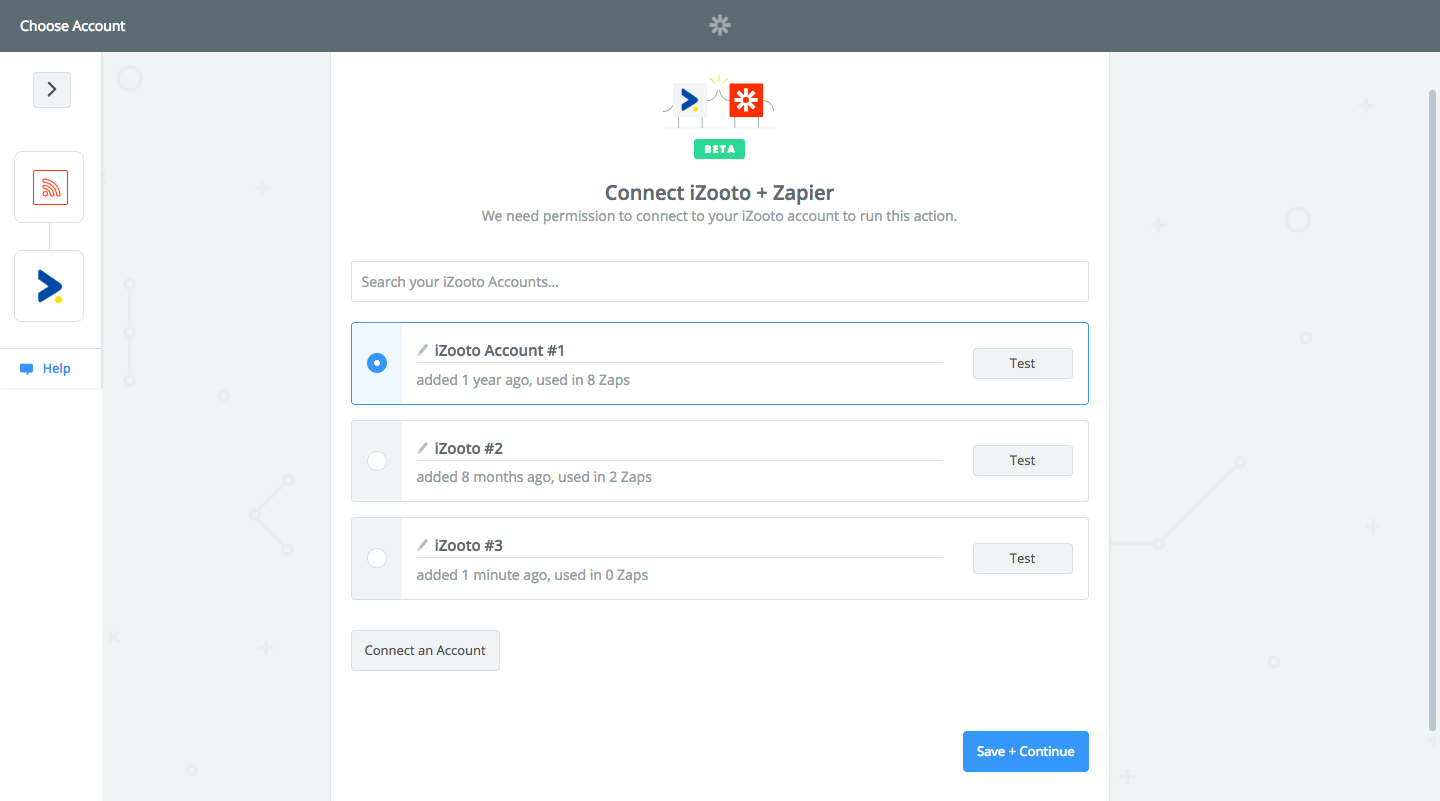Click the iZooto Account #1 name text
The image size is (1440, 801).
[500, 350]
